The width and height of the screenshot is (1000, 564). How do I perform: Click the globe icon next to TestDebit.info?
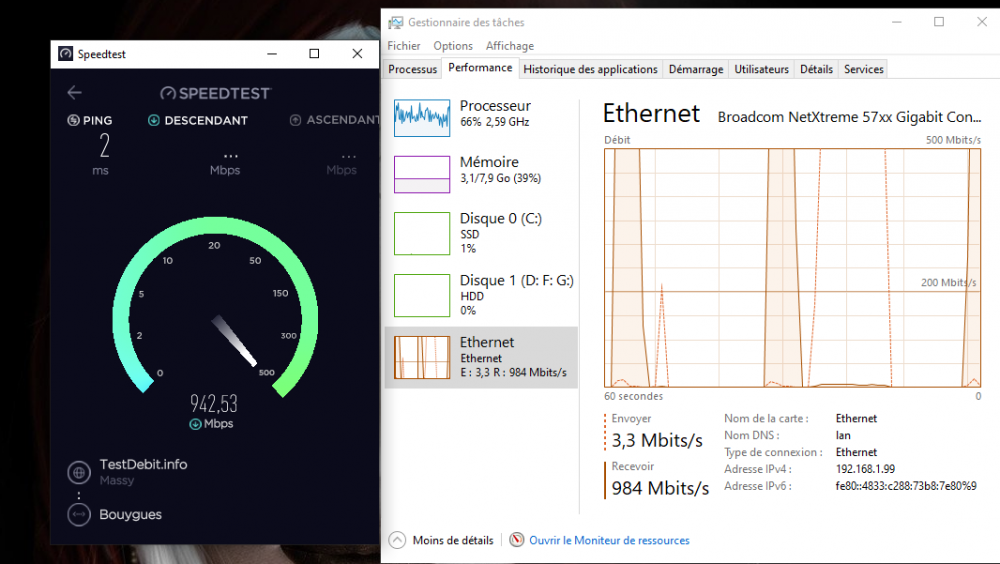tap(79, 472)
